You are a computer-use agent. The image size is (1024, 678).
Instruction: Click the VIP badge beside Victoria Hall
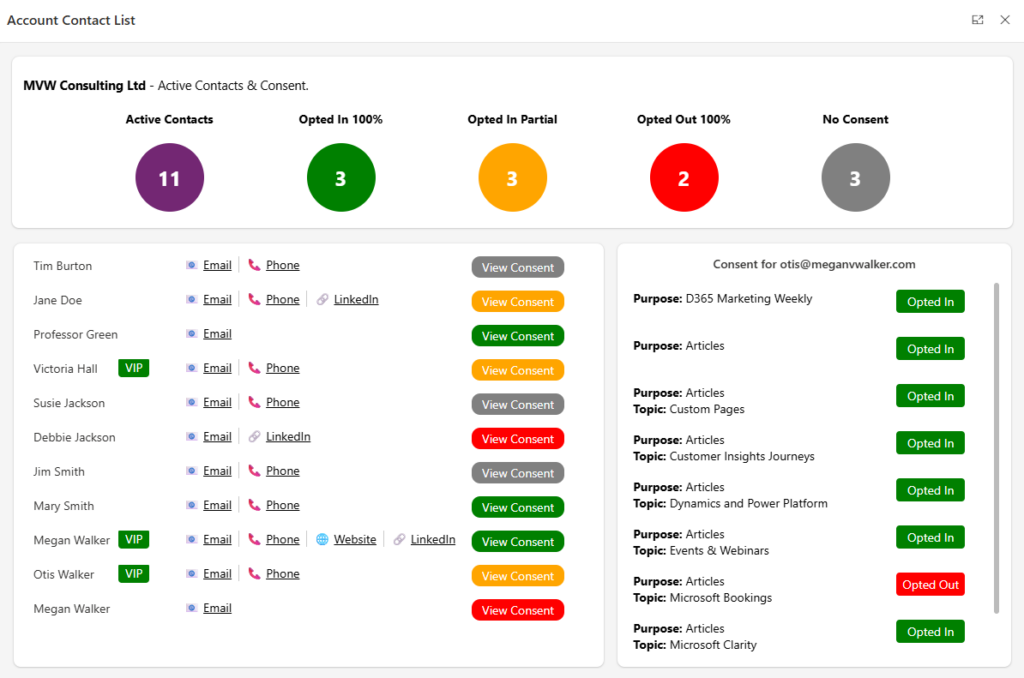coord(133,368)
